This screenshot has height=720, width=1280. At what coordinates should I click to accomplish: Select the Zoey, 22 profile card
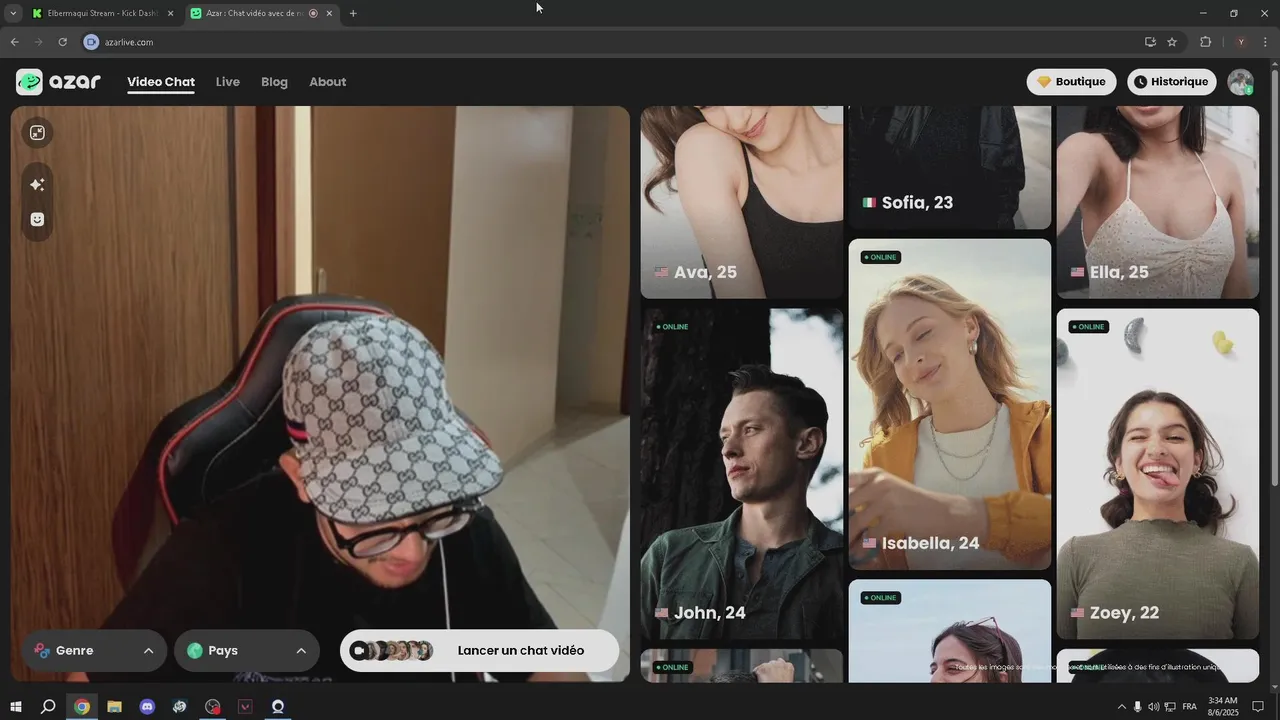[x=1158, y=474]
